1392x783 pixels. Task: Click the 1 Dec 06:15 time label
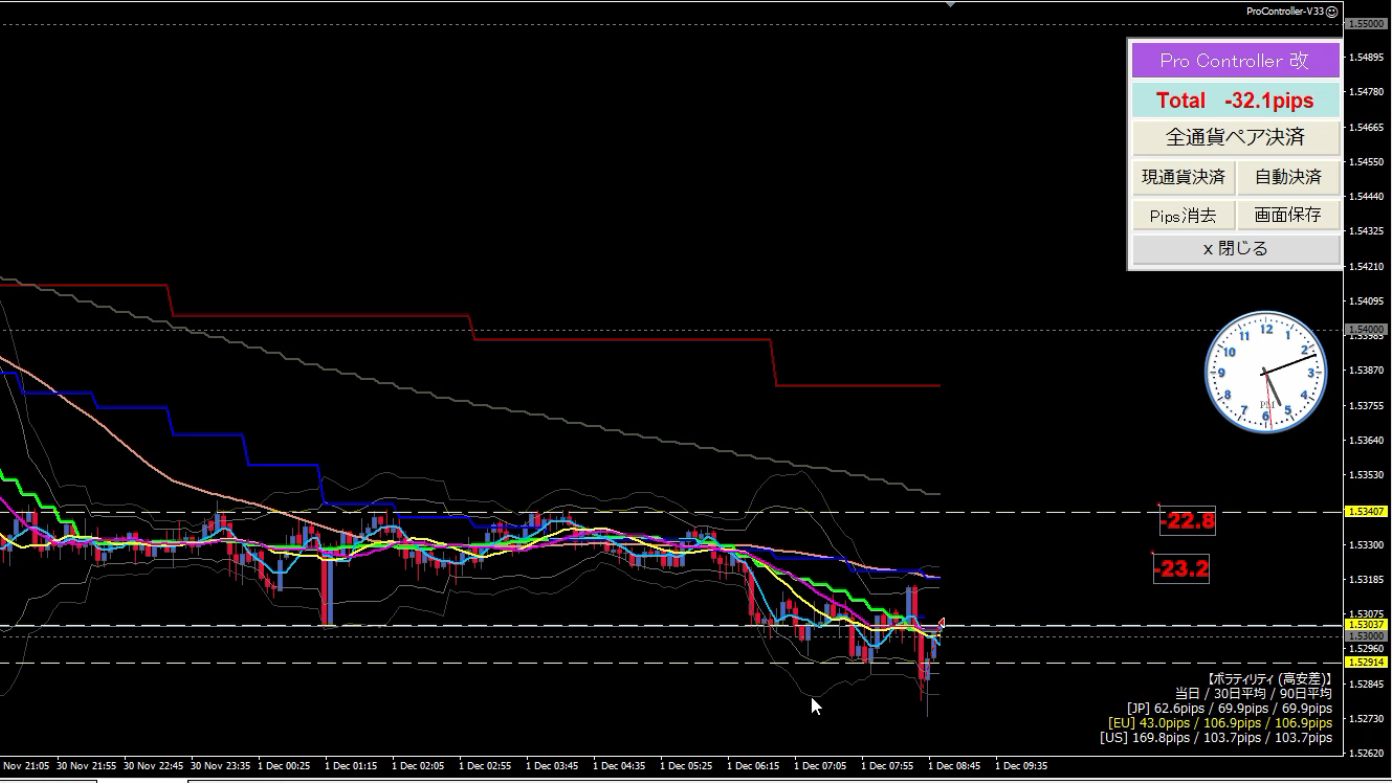(x=753, y=766)
